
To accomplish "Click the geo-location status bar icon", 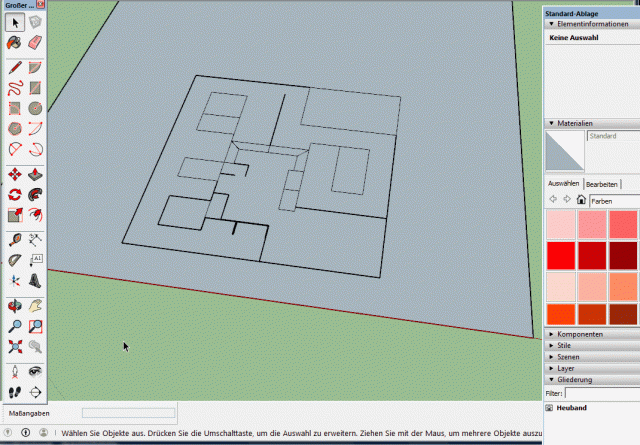I will 7,432.
